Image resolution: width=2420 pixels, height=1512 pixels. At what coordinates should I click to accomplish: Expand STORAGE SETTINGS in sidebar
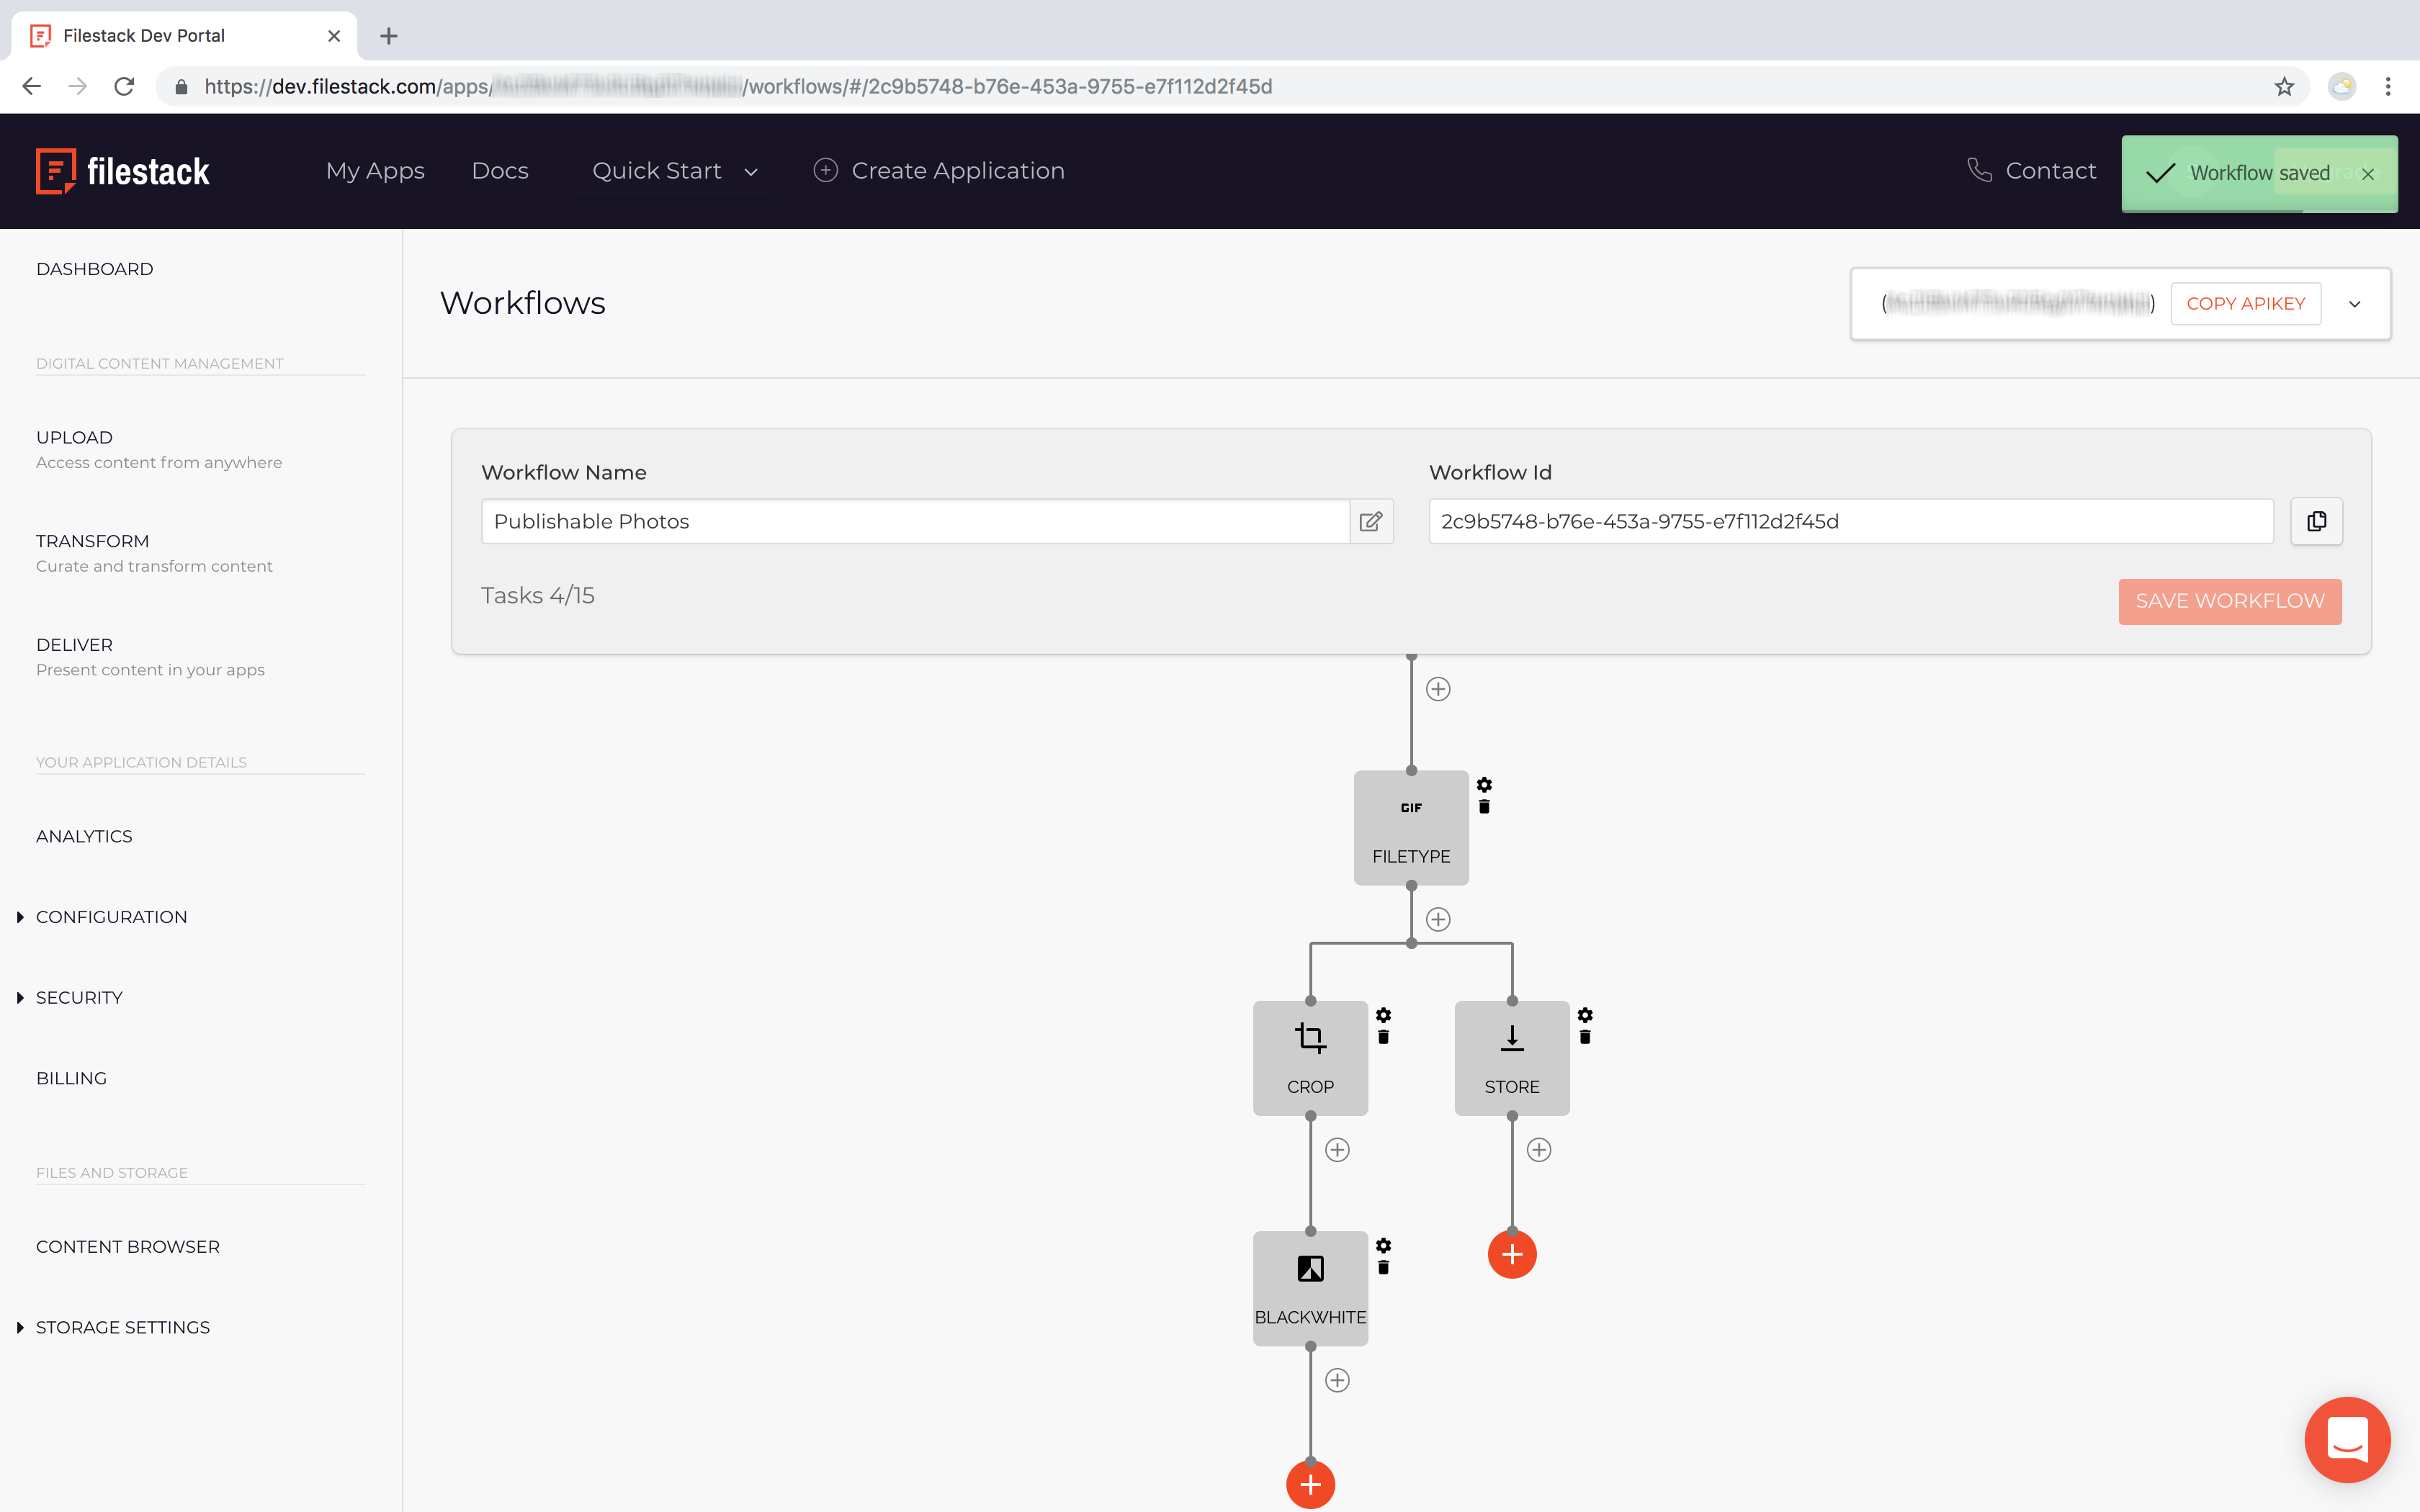pos(122,1327)
